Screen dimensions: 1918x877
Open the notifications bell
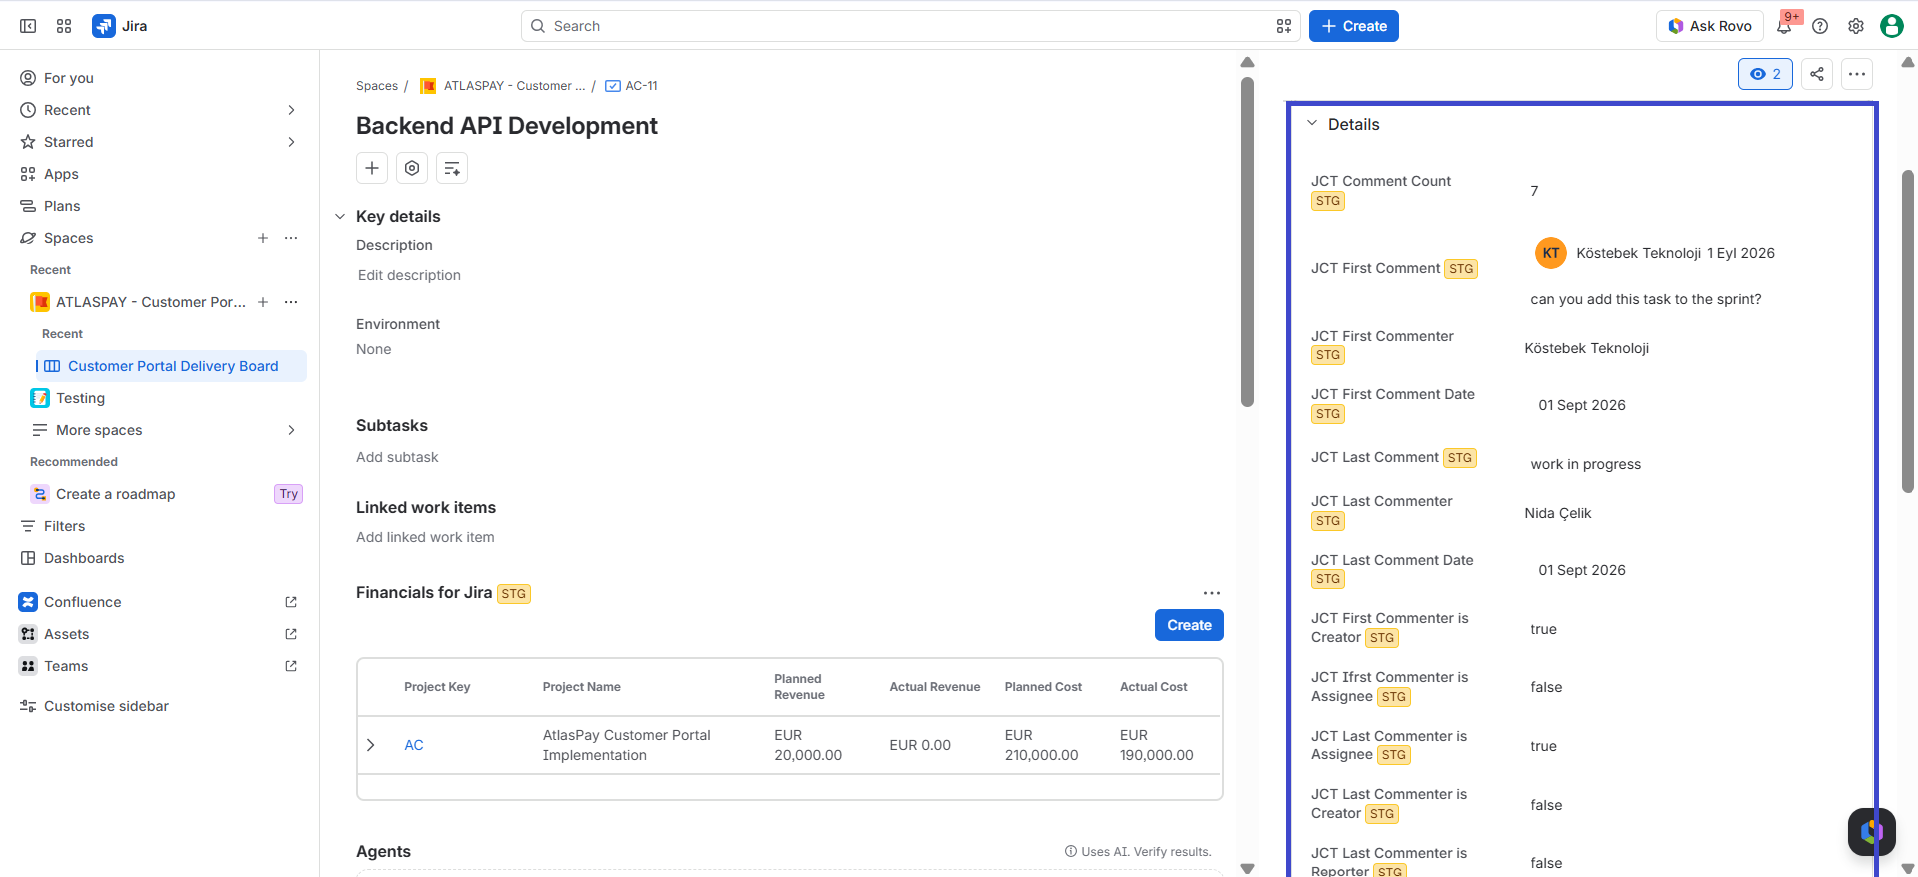[1784, 26]
